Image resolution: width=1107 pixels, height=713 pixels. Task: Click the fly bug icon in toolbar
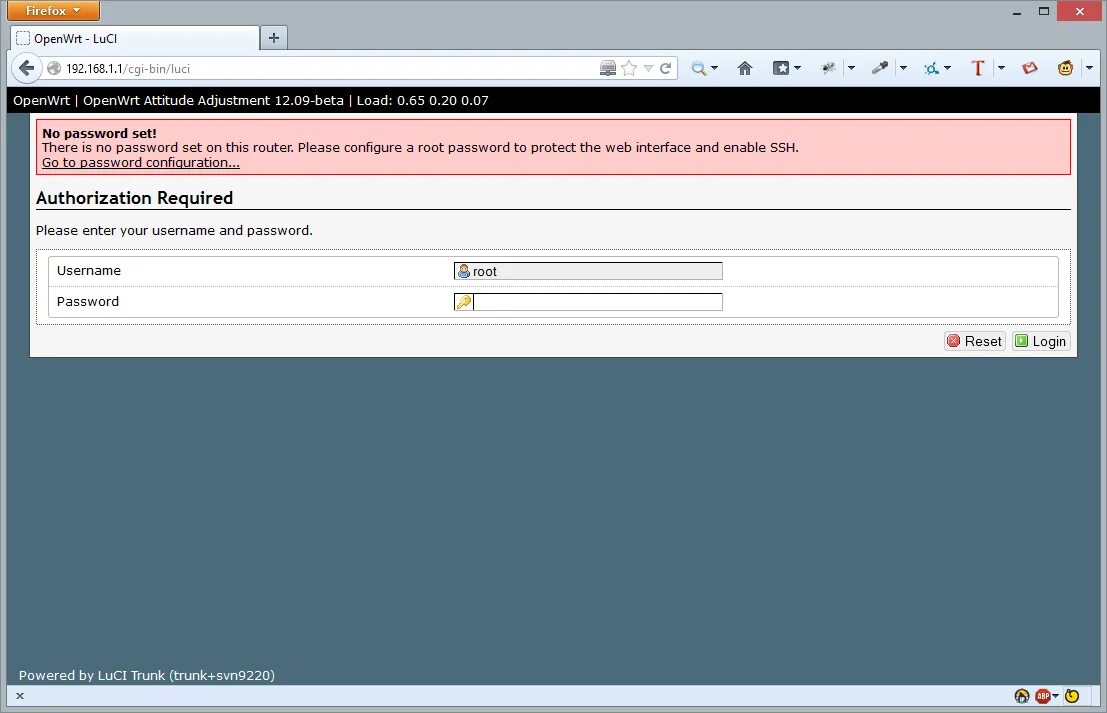click(828, 68)
